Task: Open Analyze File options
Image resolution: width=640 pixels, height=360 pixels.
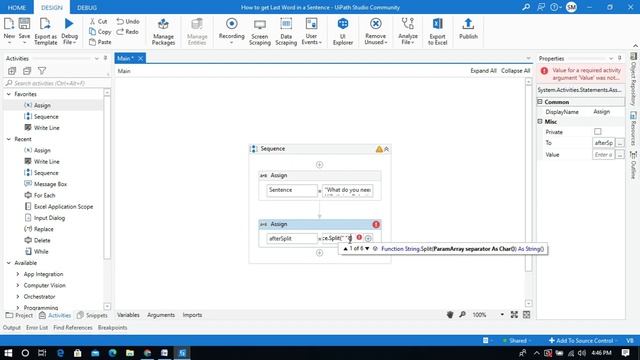Action: click(x=407, y=31)
